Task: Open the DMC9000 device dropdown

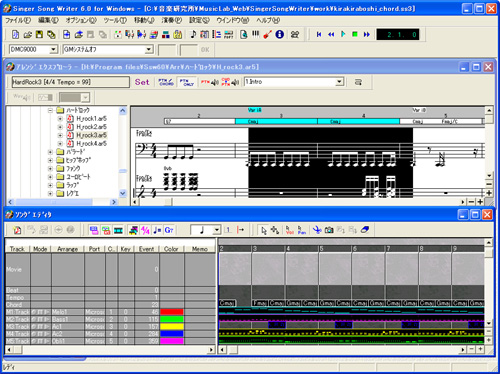Action: click(53, 50)
